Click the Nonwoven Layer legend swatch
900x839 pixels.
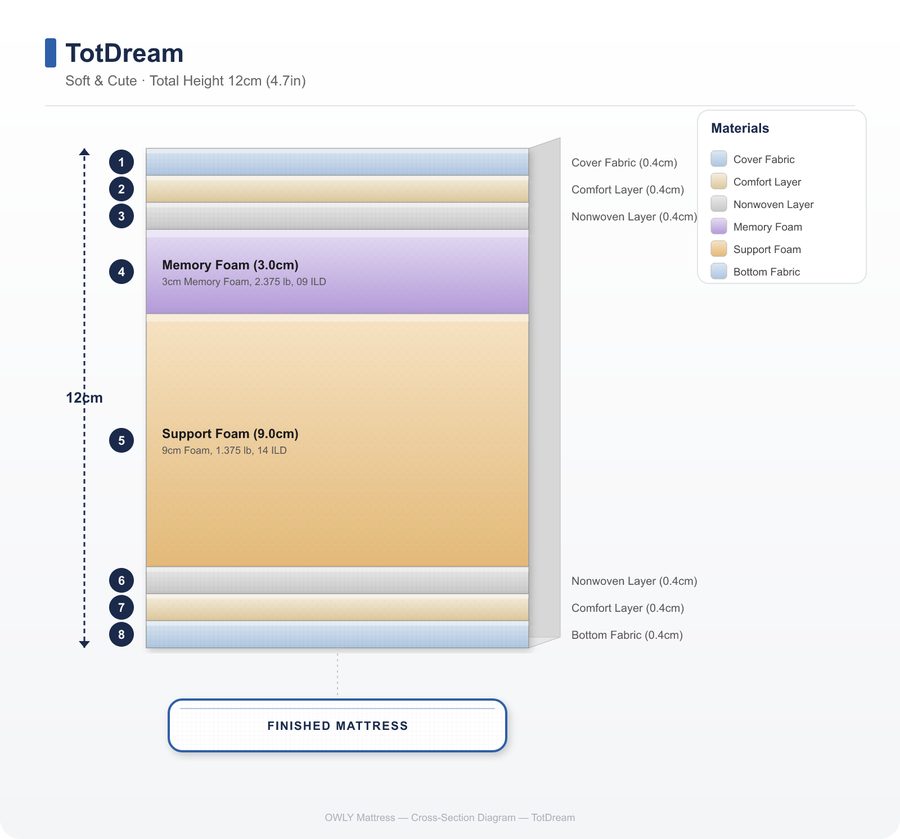719,204
